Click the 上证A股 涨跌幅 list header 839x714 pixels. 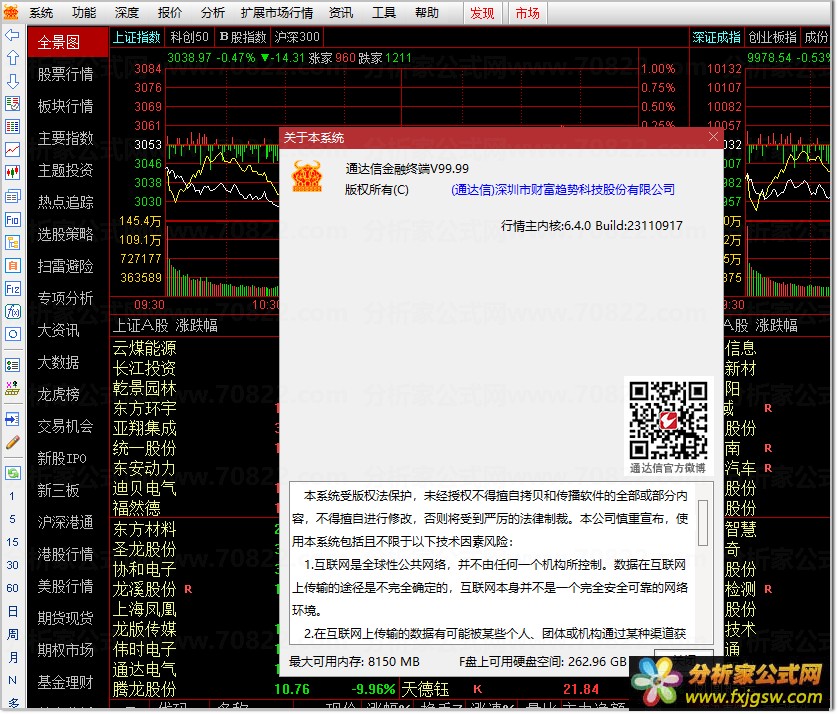165,325
